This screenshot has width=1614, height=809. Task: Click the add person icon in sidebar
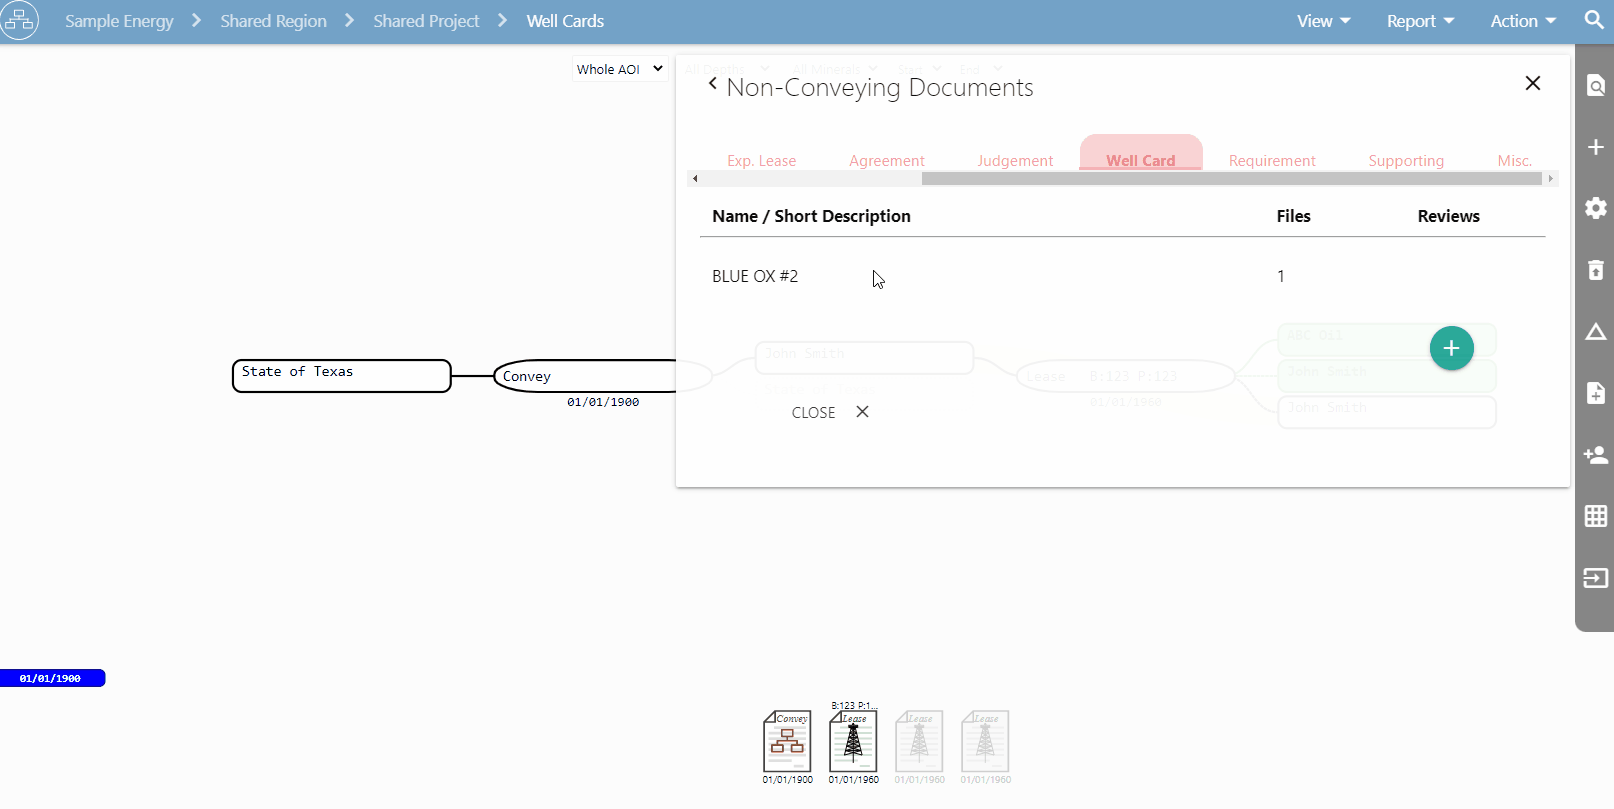(x=1595, y=455)
